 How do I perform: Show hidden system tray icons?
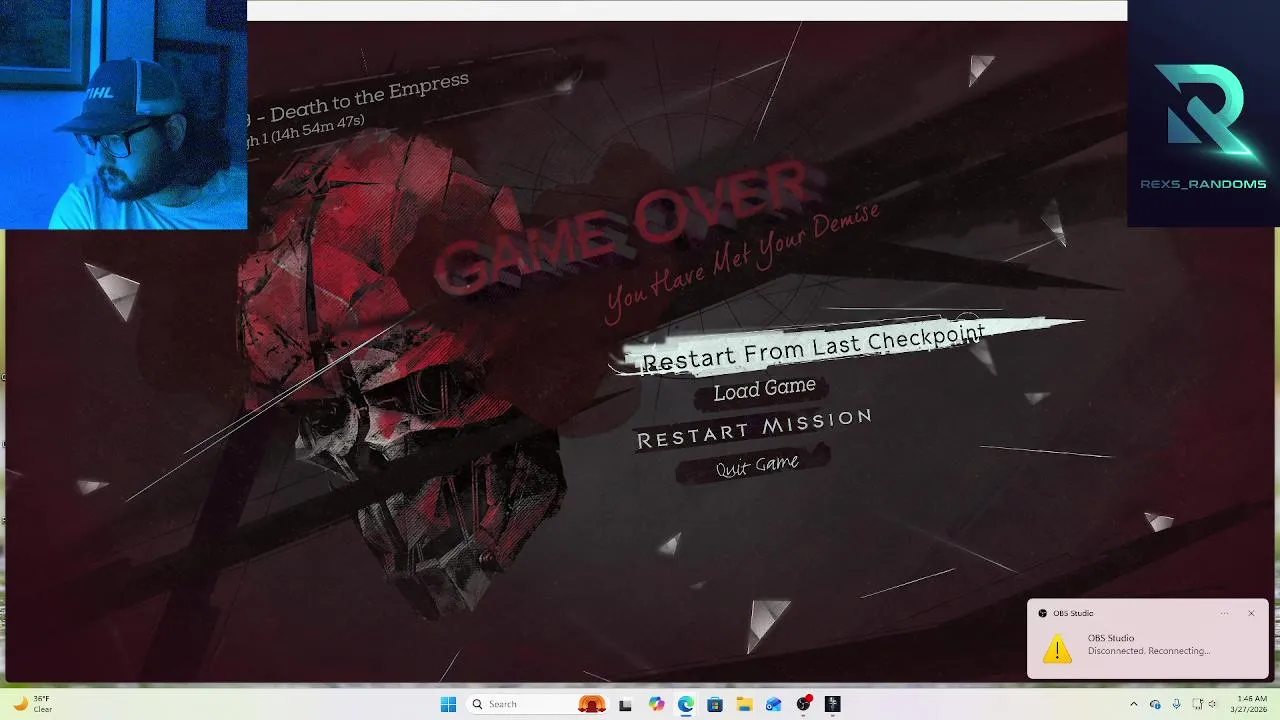1133,704
